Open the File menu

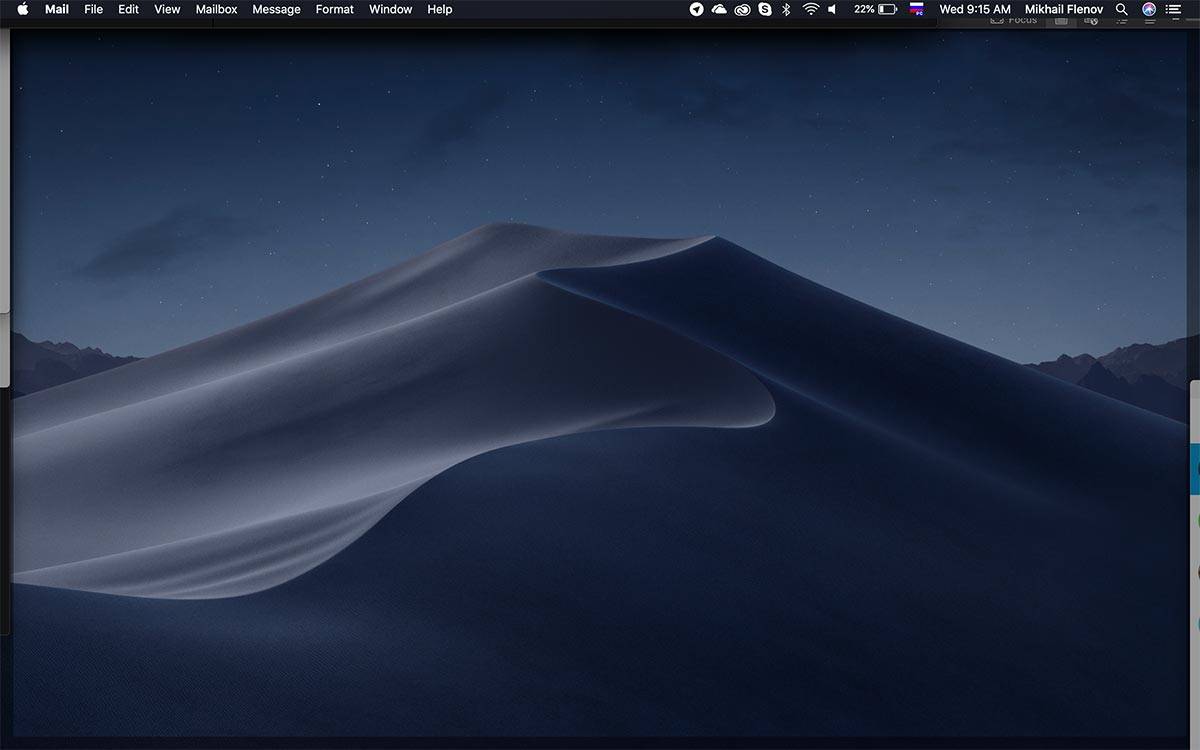click(94, 9)
